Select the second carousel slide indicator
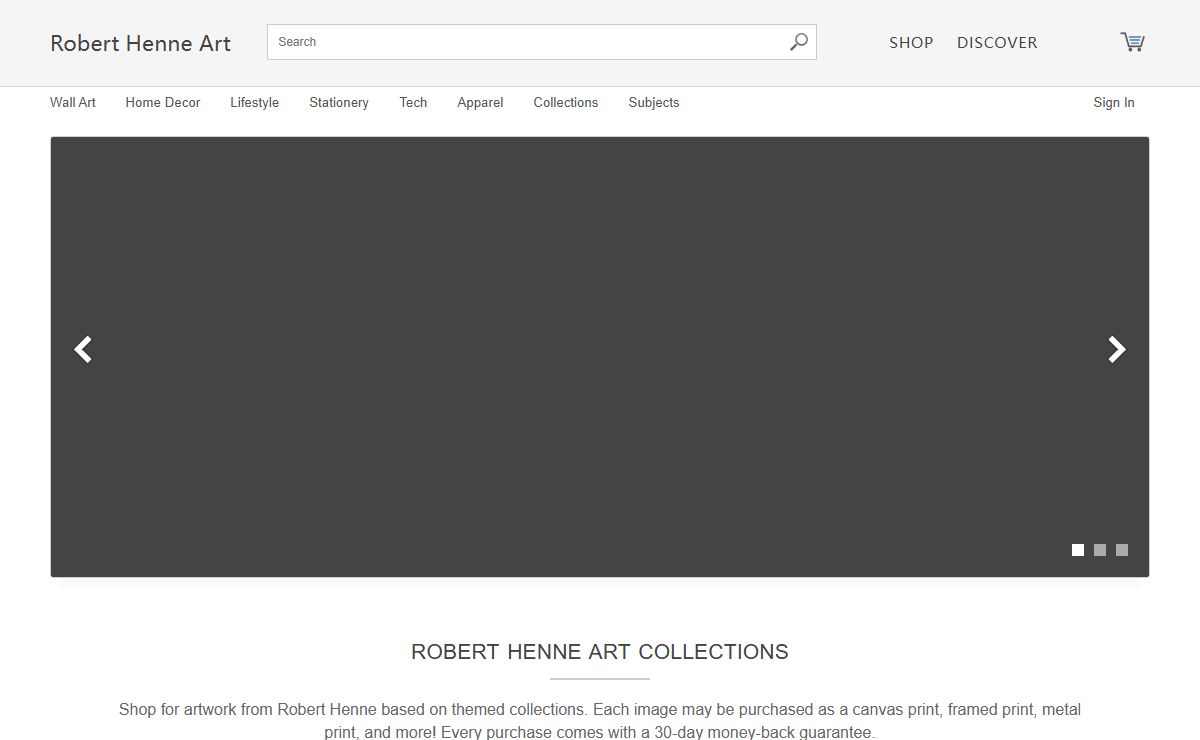The image size is (1200, 740). point(1100,550)
